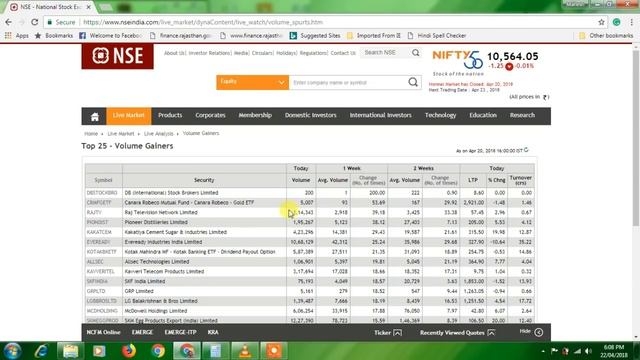Click search icon next to Search NSE
This screenshot has width=640, height=360.
click(x=416, y=53)
